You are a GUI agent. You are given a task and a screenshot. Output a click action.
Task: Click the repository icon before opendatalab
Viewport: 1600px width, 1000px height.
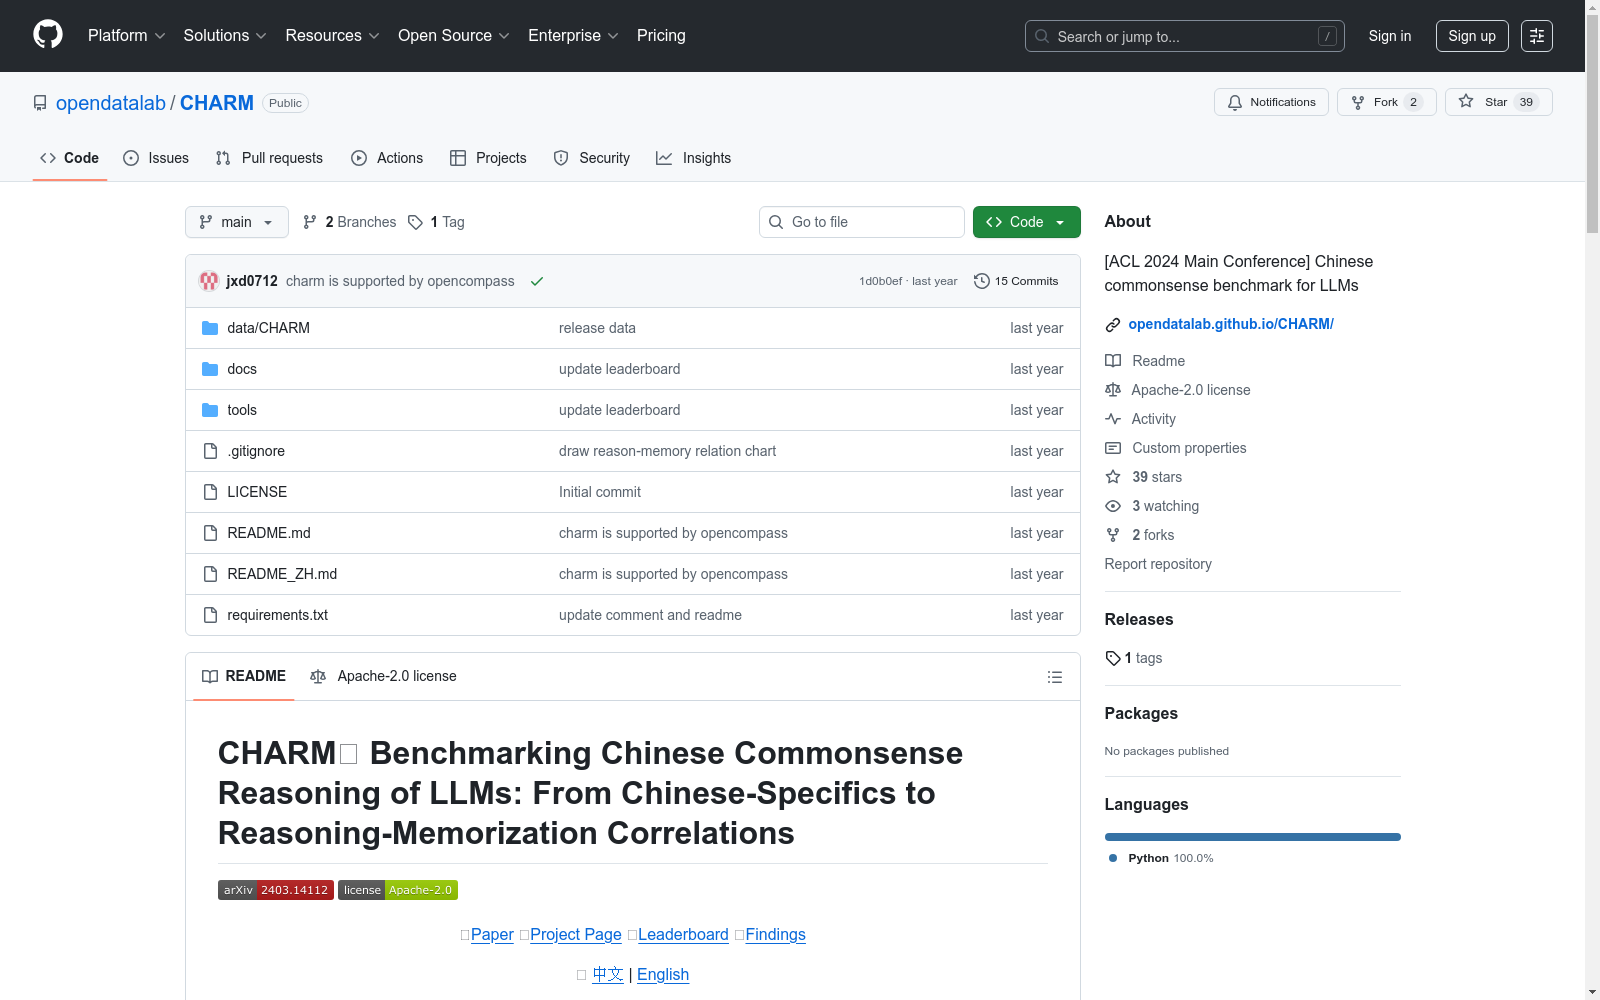(x=40, y=103)
